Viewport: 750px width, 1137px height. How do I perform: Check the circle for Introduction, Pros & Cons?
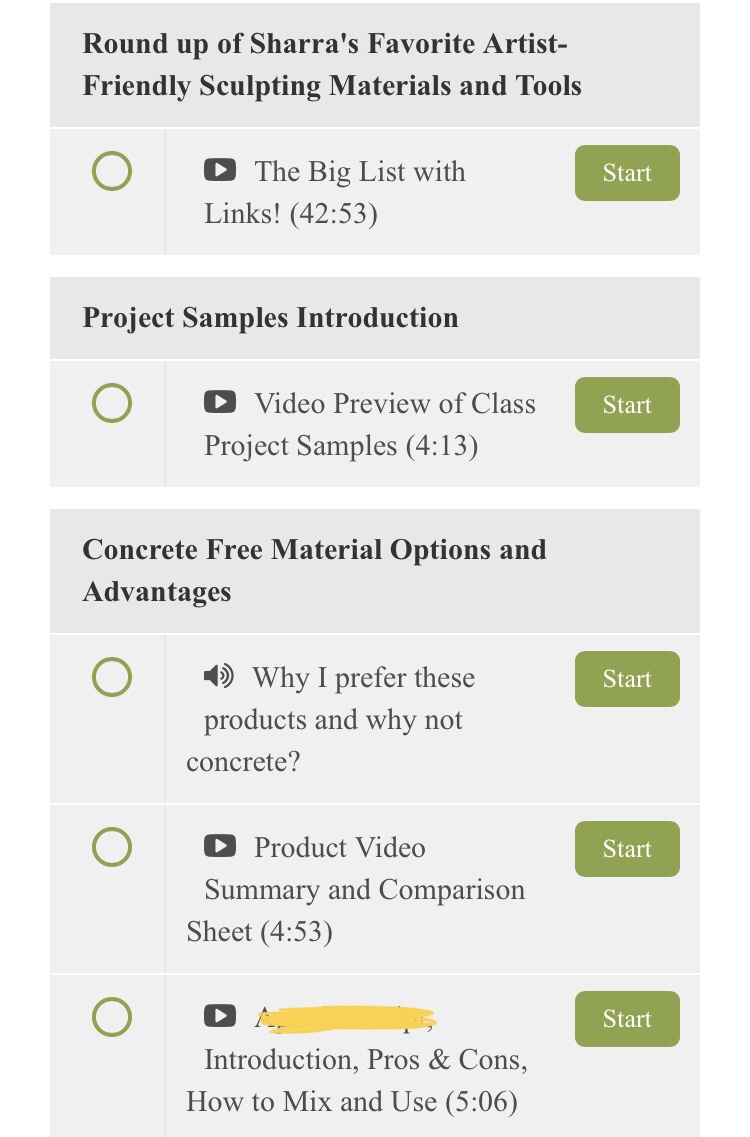click(x=112, y=1017)
